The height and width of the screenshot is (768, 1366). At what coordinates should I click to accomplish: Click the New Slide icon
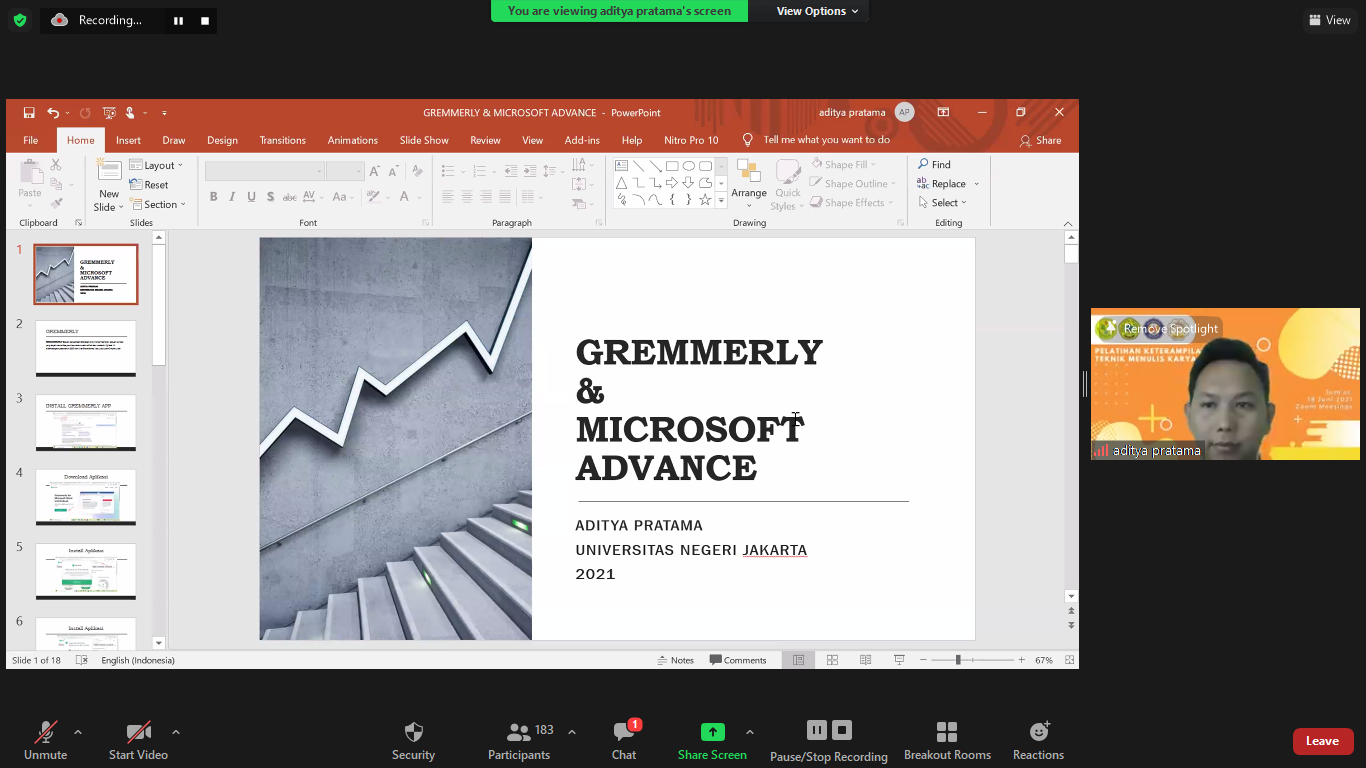coord(109,170)
